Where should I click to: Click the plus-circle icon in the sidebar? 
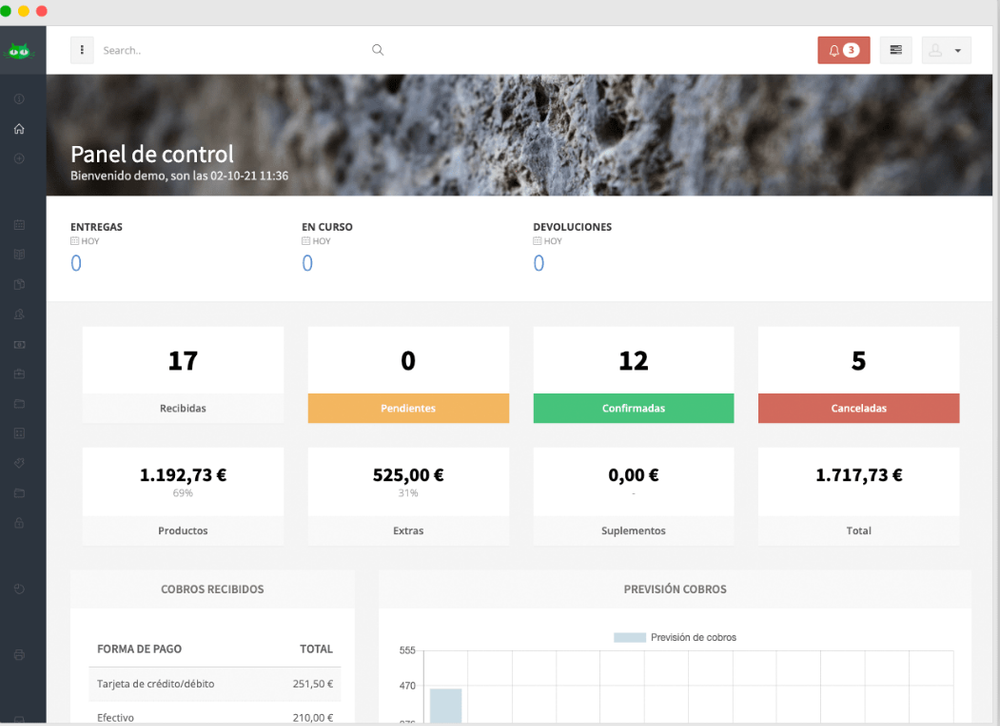[19, 158]
